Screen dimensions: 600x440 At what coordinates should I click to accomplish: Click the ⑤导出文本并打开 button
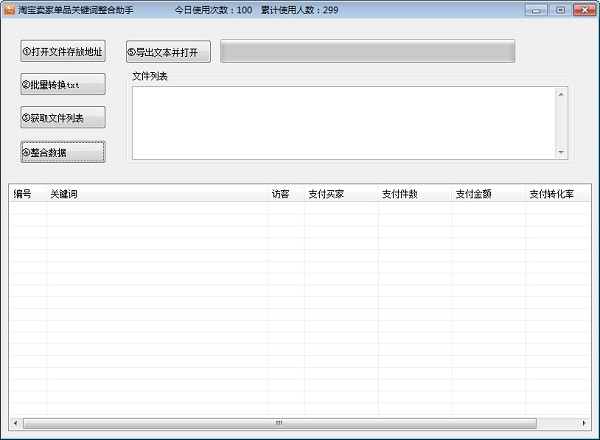(x=168, y=52)
